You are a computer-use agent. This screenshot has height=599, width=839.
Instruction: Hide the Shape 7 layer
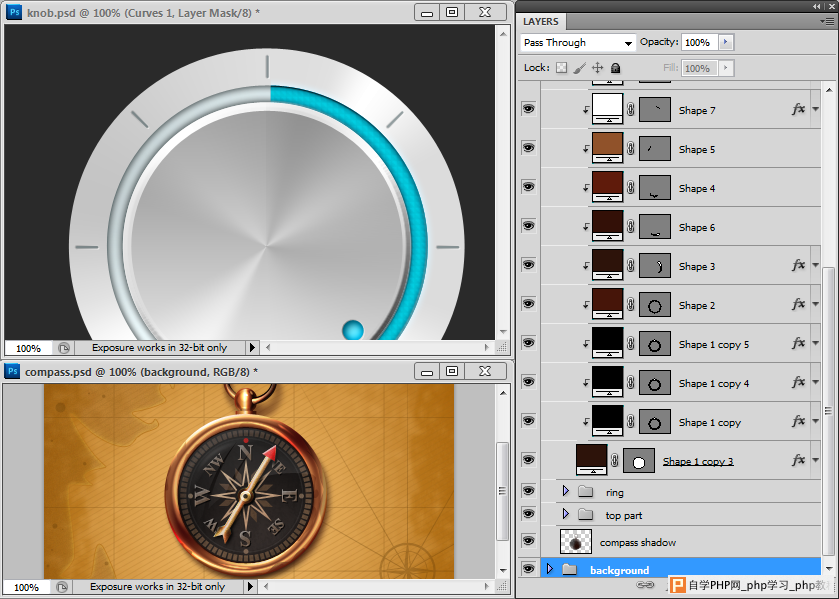pyautogui.click(x=529, y=109)
